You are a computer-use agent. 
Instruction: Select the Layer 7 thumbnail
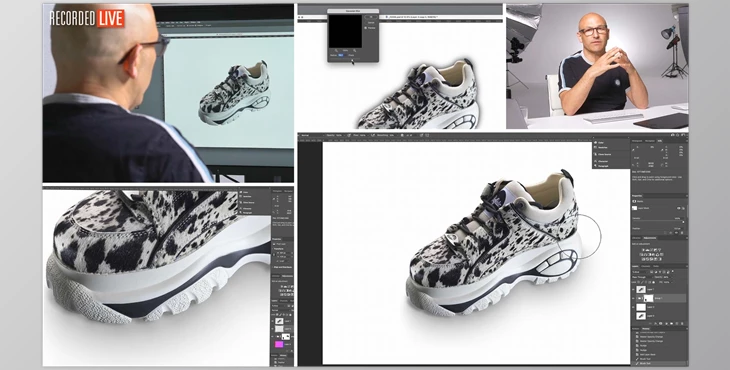(641, 289)
